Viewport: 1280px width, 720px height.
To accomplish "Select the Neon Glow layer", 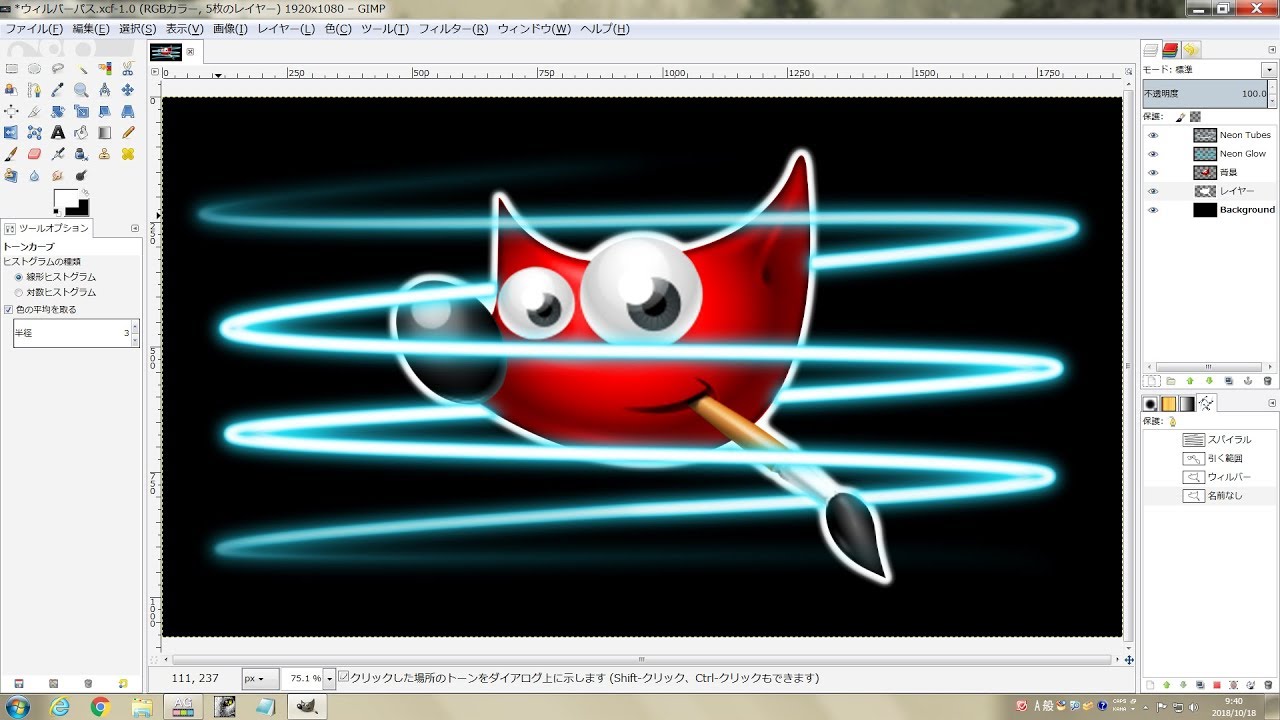I will 1210,154.
